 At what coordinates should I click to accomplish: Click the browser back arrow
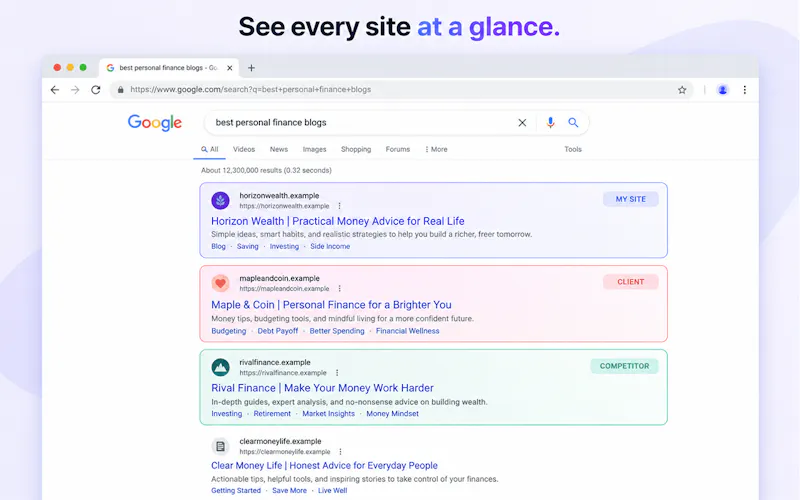(55, 90)
